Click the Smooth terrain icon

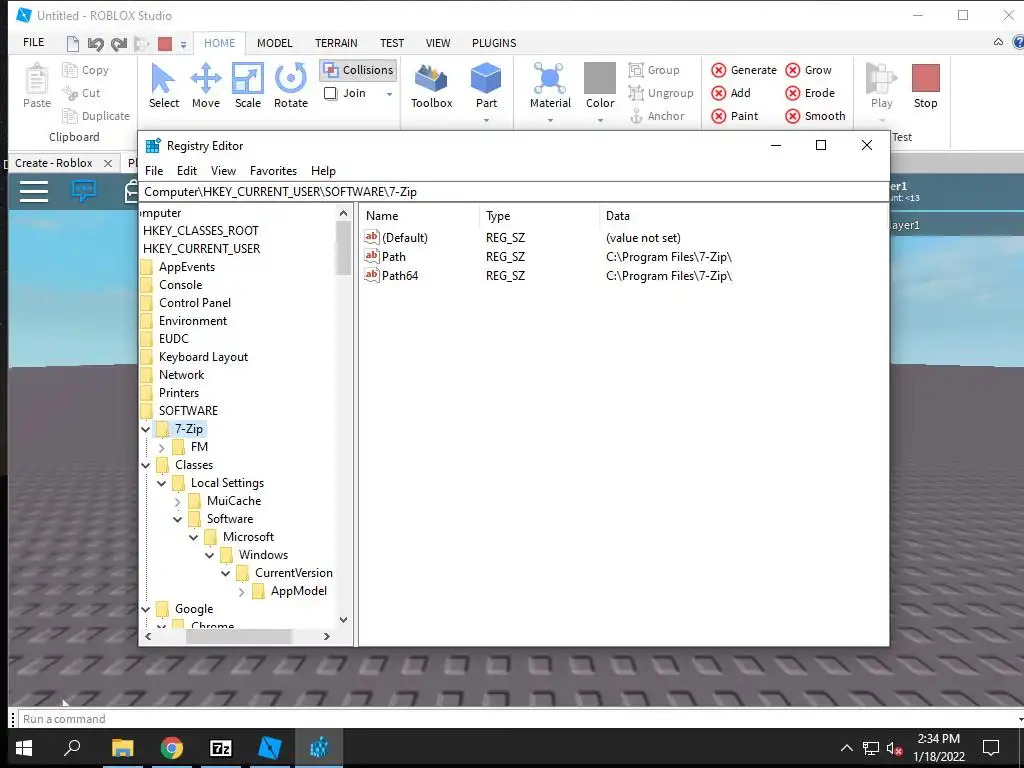(793, 116)
